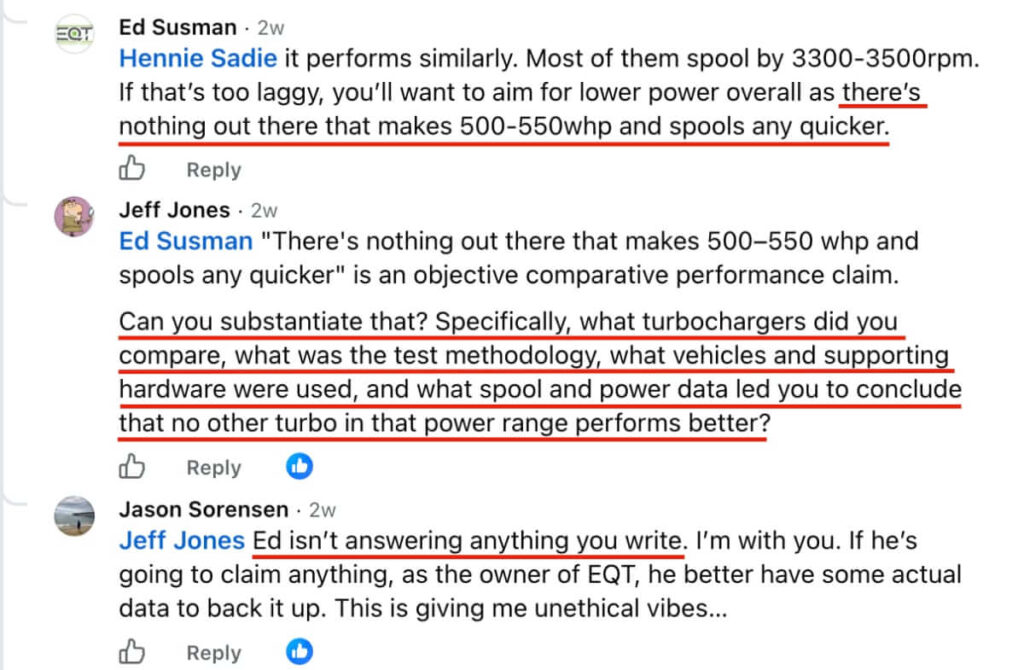The height and width of the screenshot is (670, 1024).
Task: Open the blue Jeff Jones mention link
Action: (x=182, y=541)
